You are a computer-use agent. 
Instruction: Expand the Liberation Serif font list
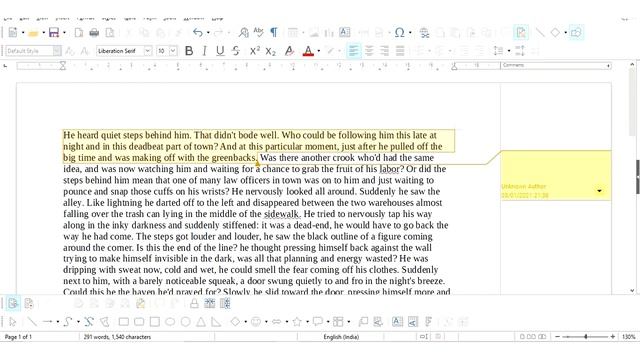point(148,51)
